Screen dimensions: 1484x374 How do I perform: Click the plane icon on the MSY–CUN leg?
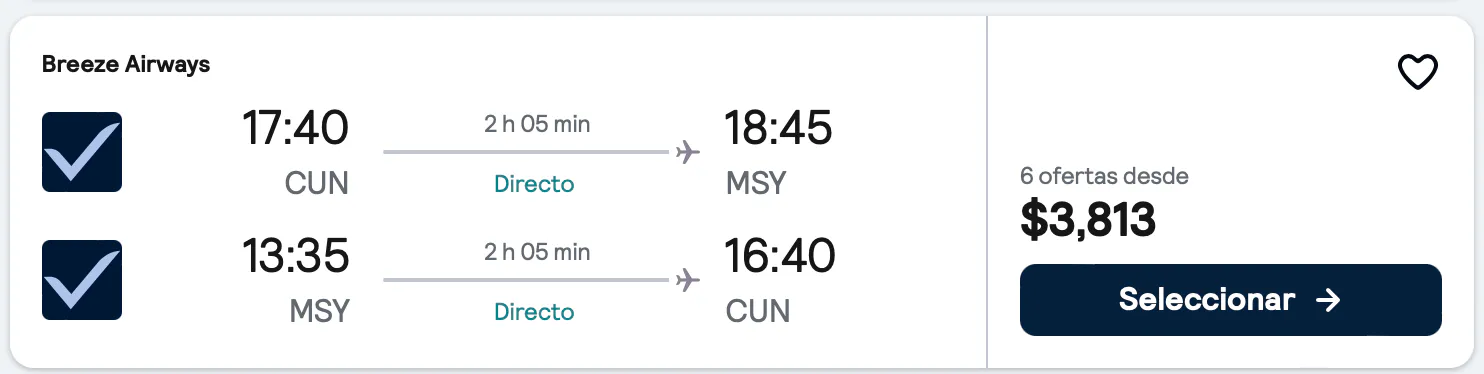point(687,280)
